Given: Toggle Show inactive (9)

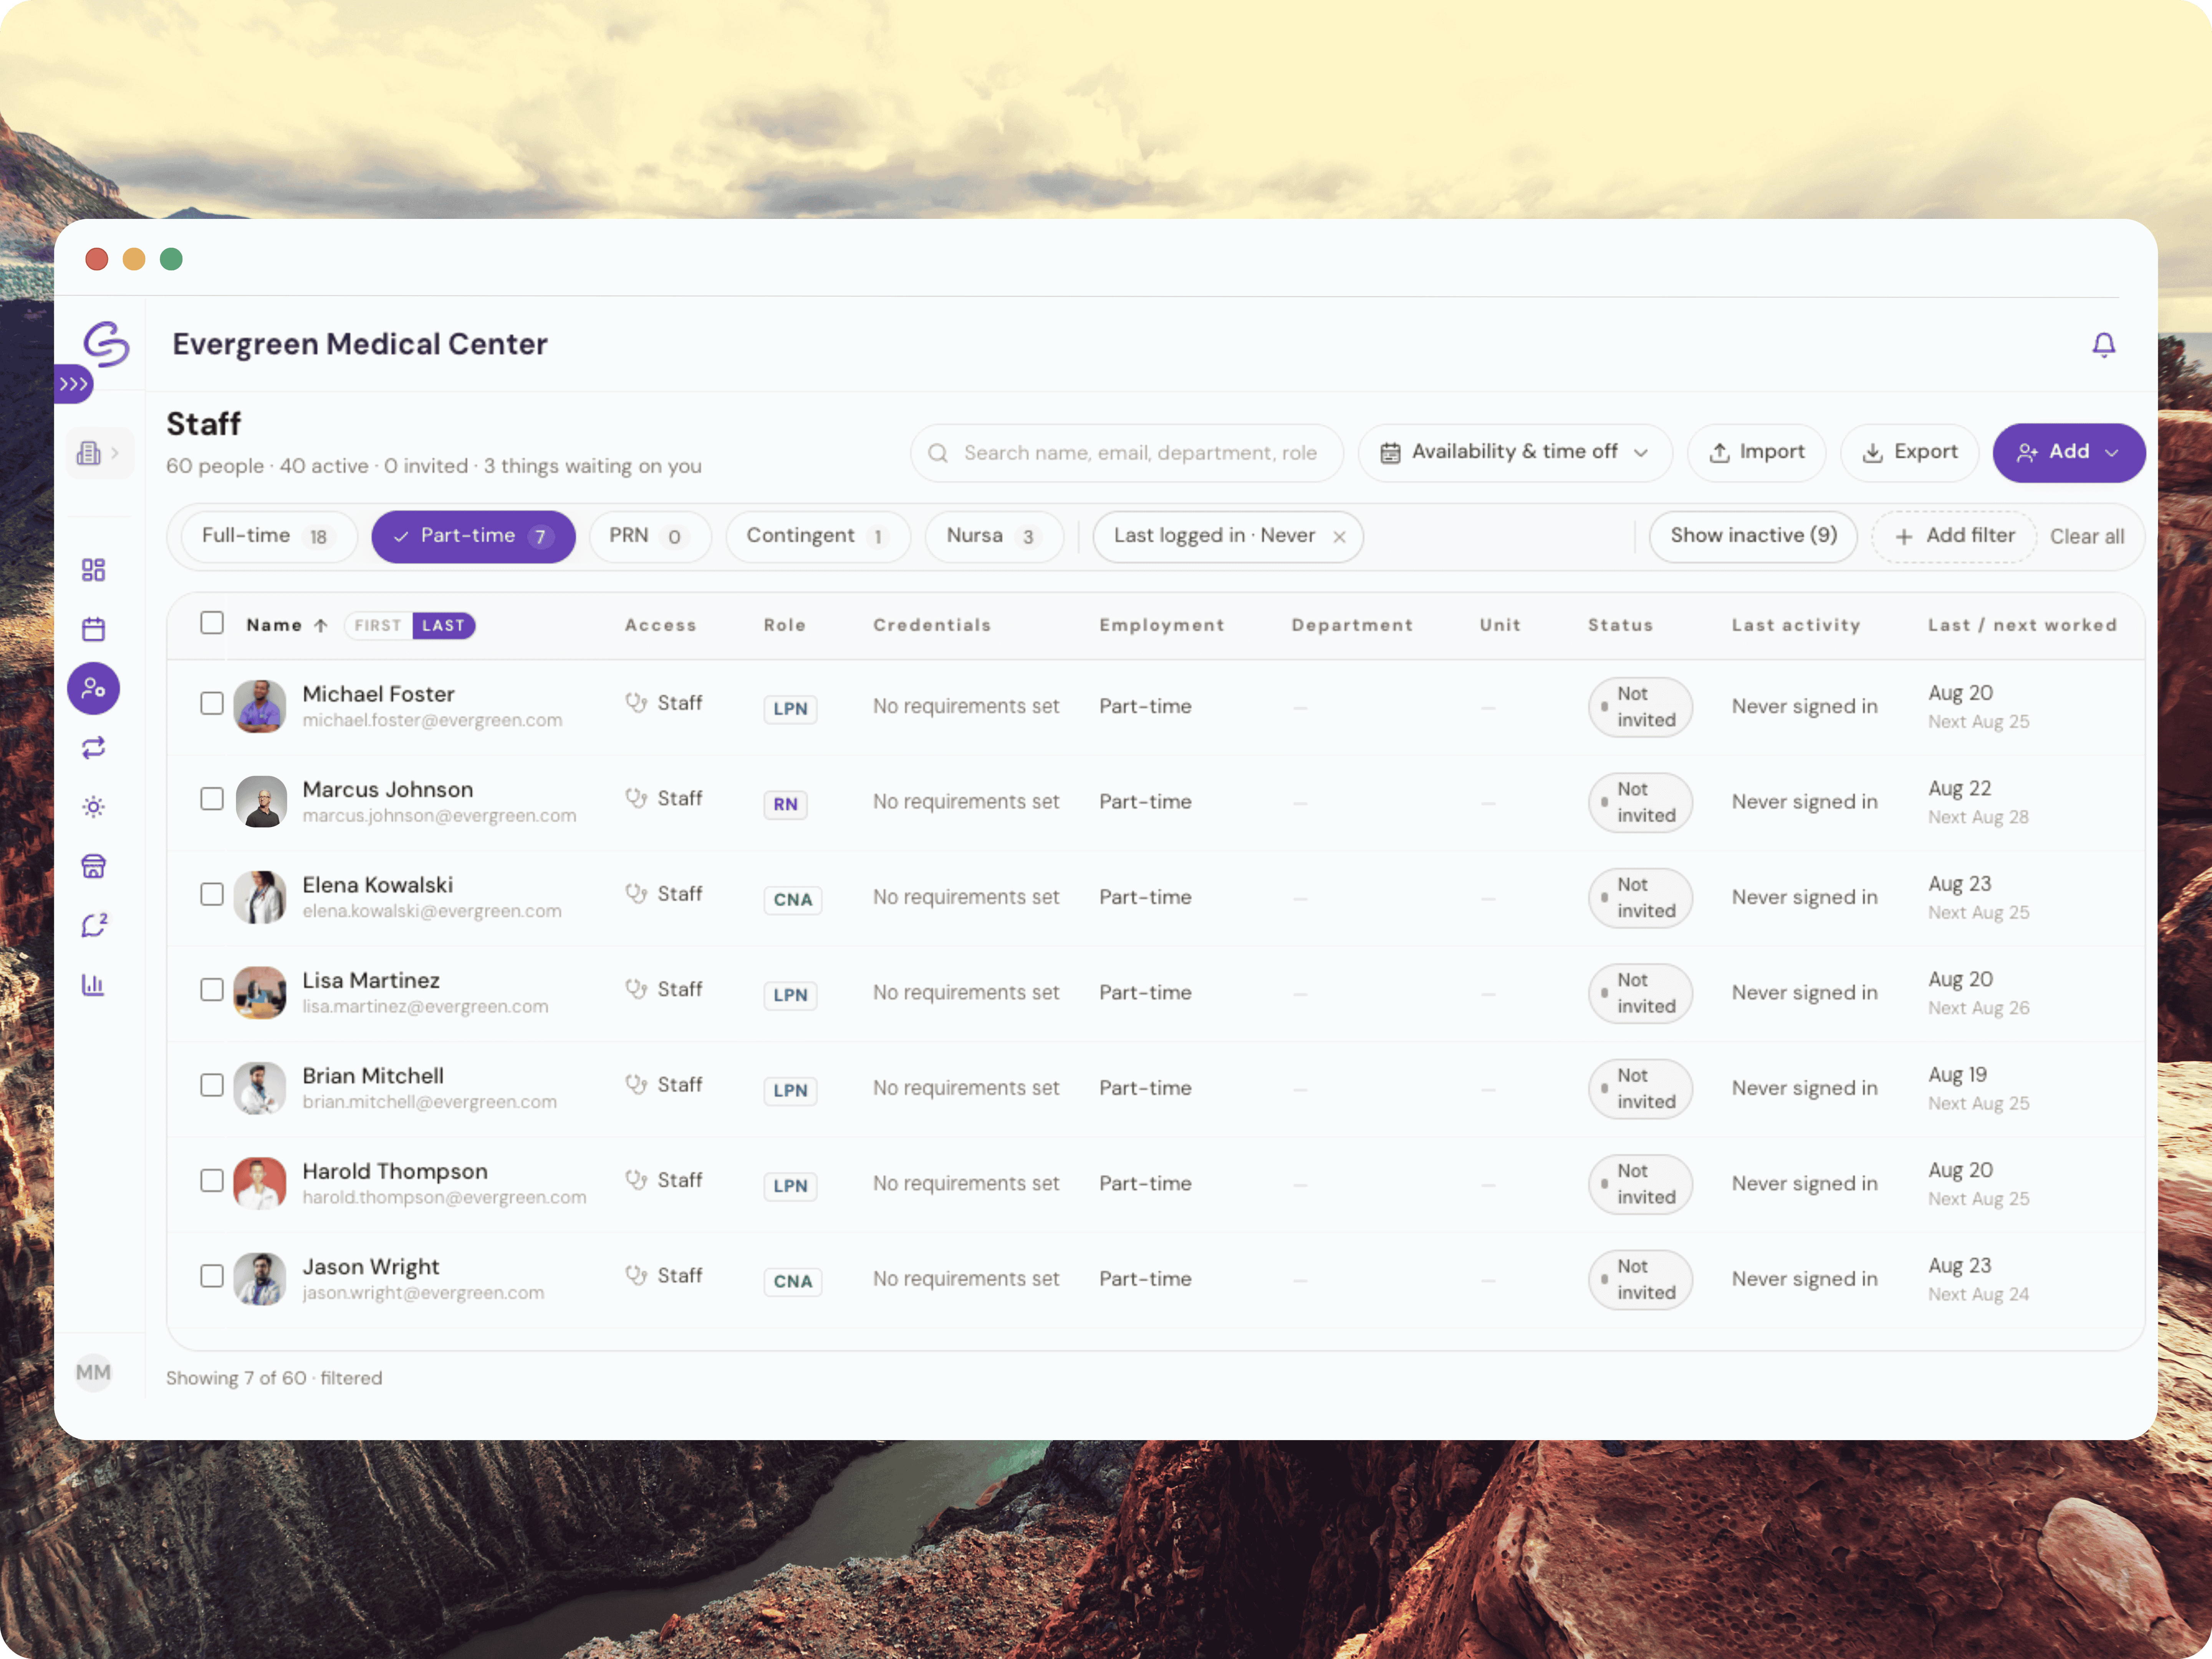Looking at the screenshot, I should point(1753,536).
